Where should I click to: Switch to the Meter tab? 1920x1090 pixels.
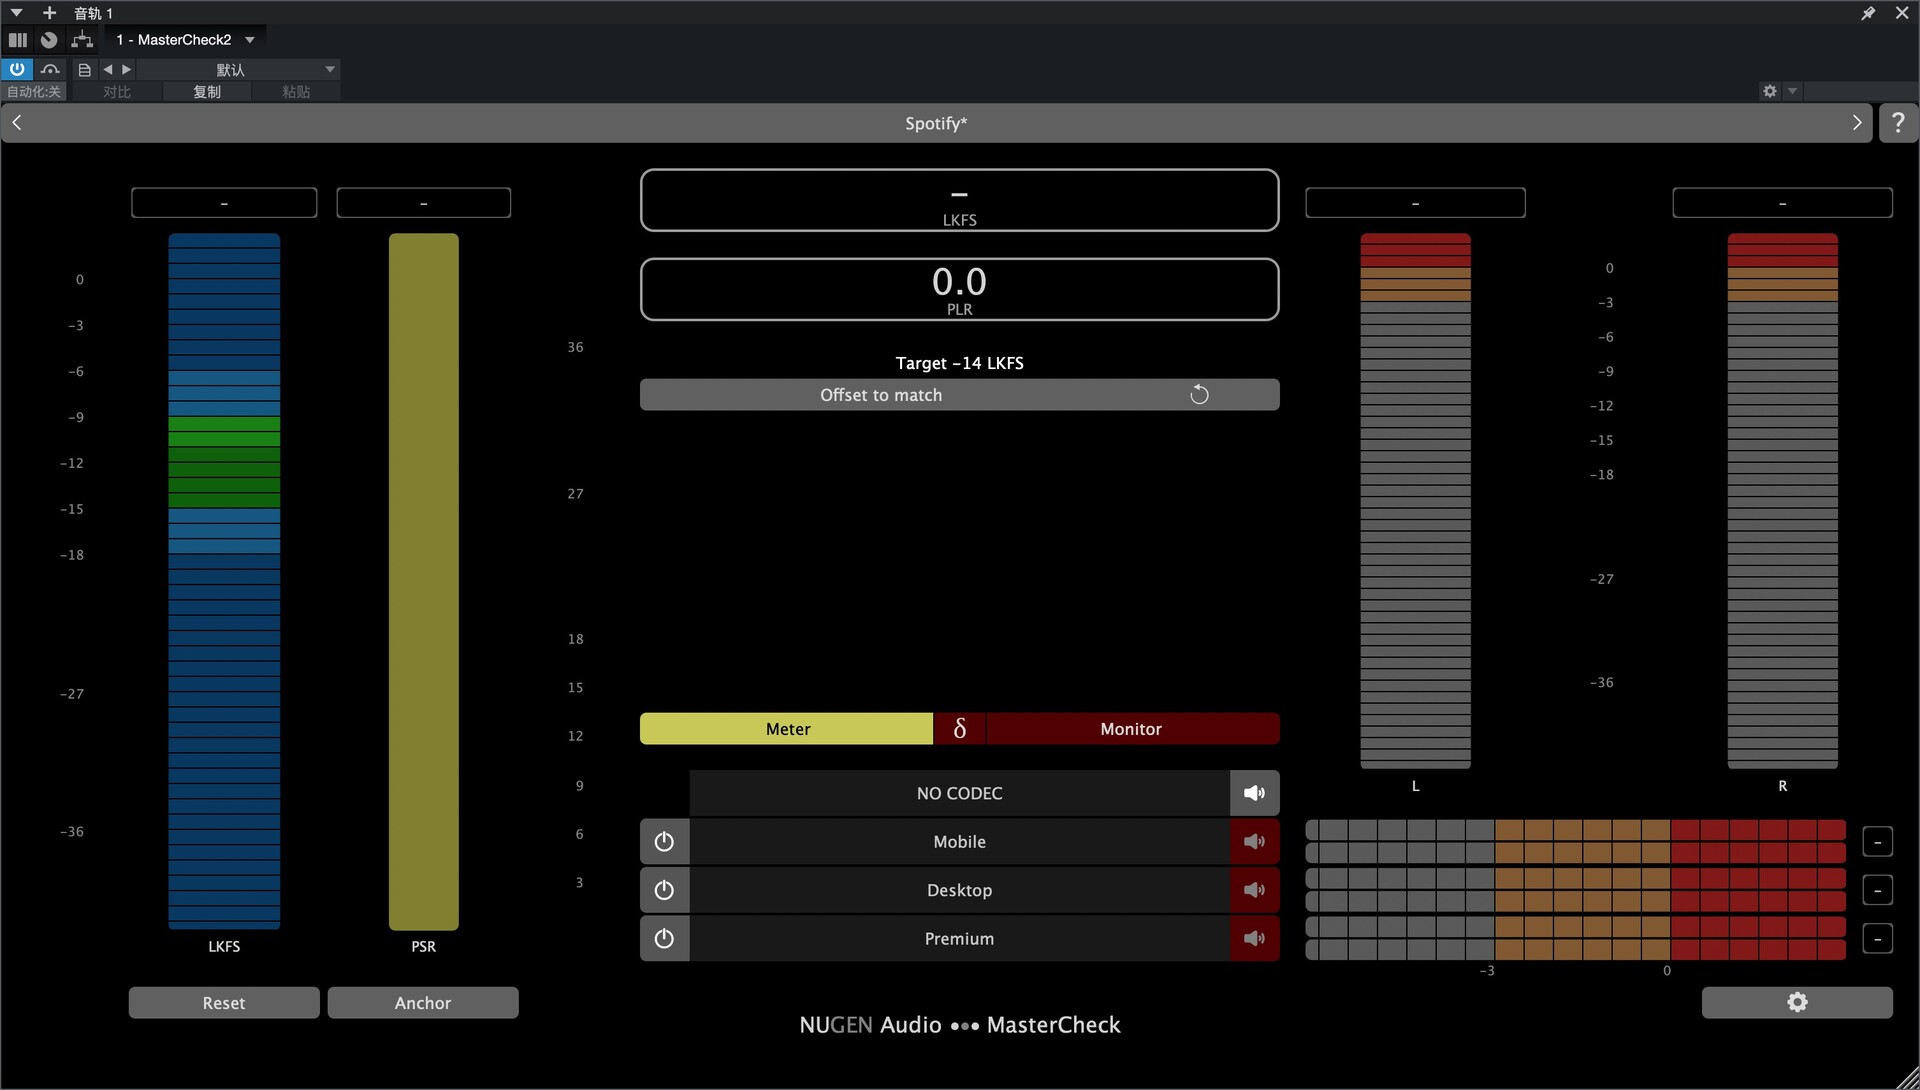click(x=787, y=729)
